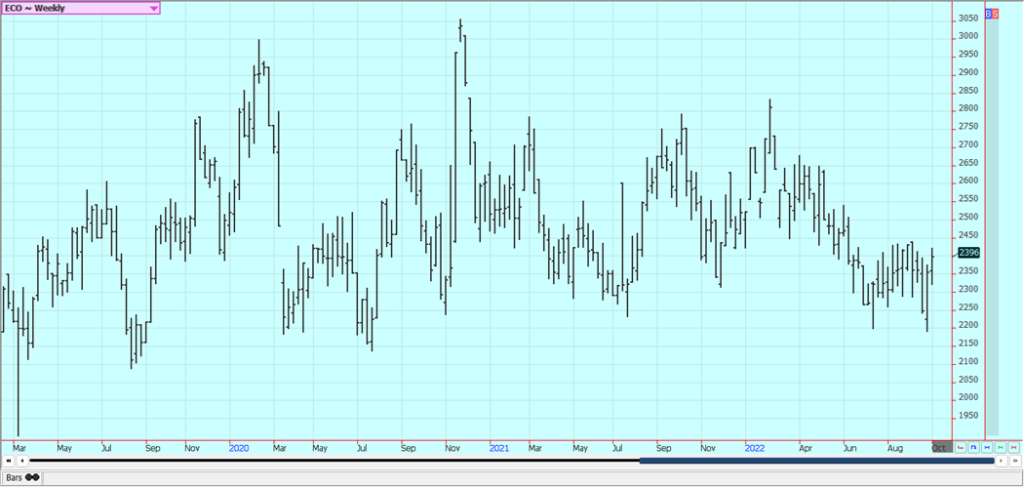Click the 2500 price axis label
Image resolution: width=1024 pixels, height=487 pixels.
coord(968,217)
